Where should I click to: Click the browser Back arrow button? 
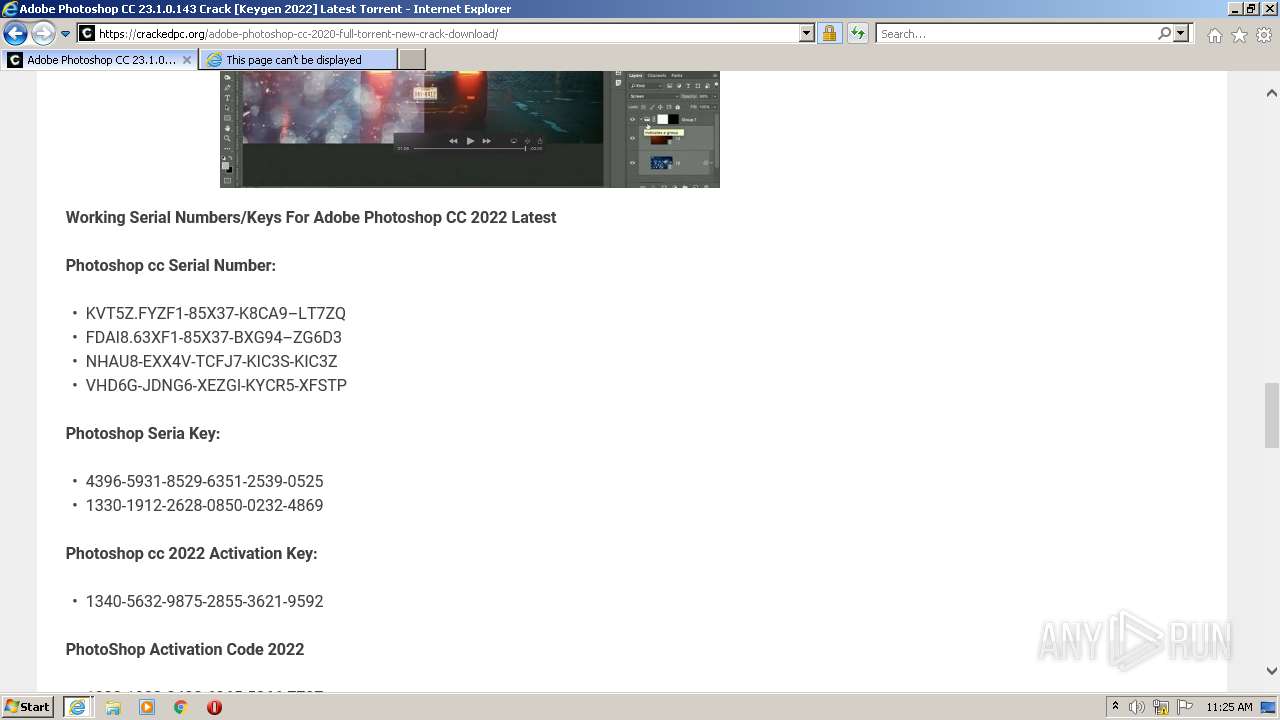click(15, 33)
